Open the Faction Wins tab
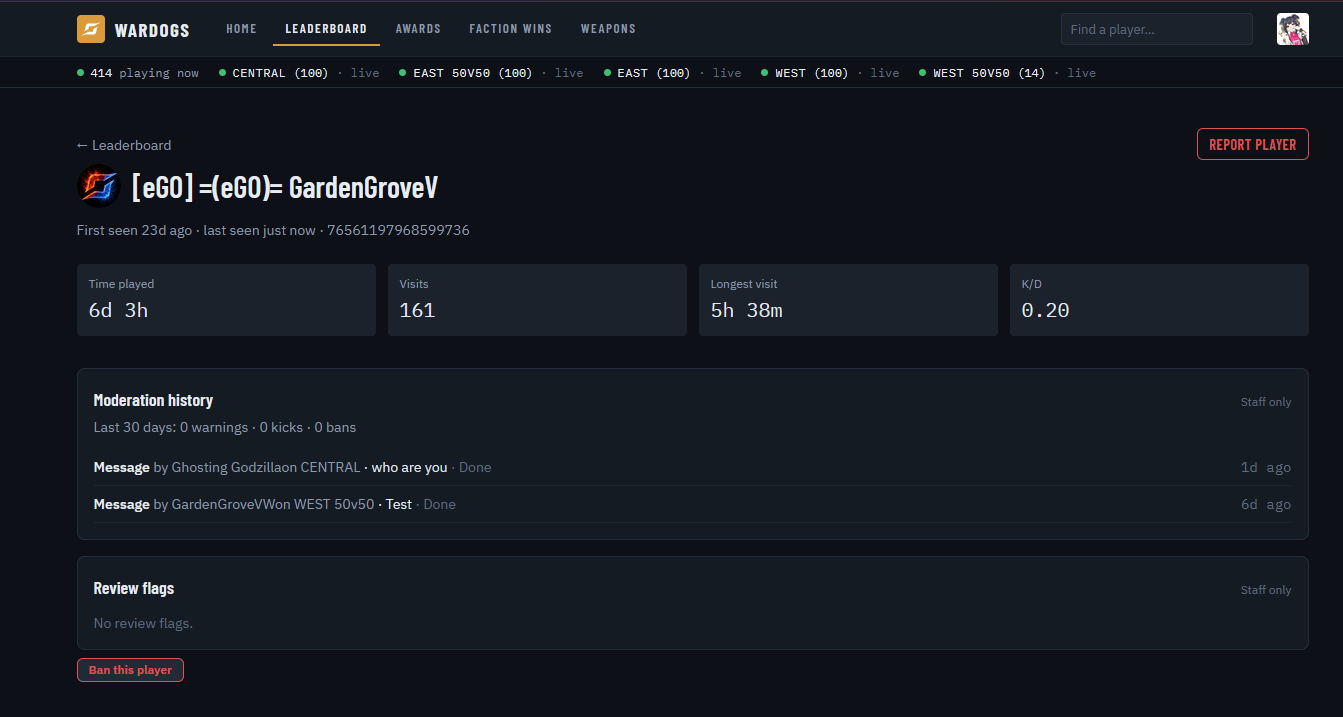Viewport: 1343px width, 717px height. [x=510, y=29]
